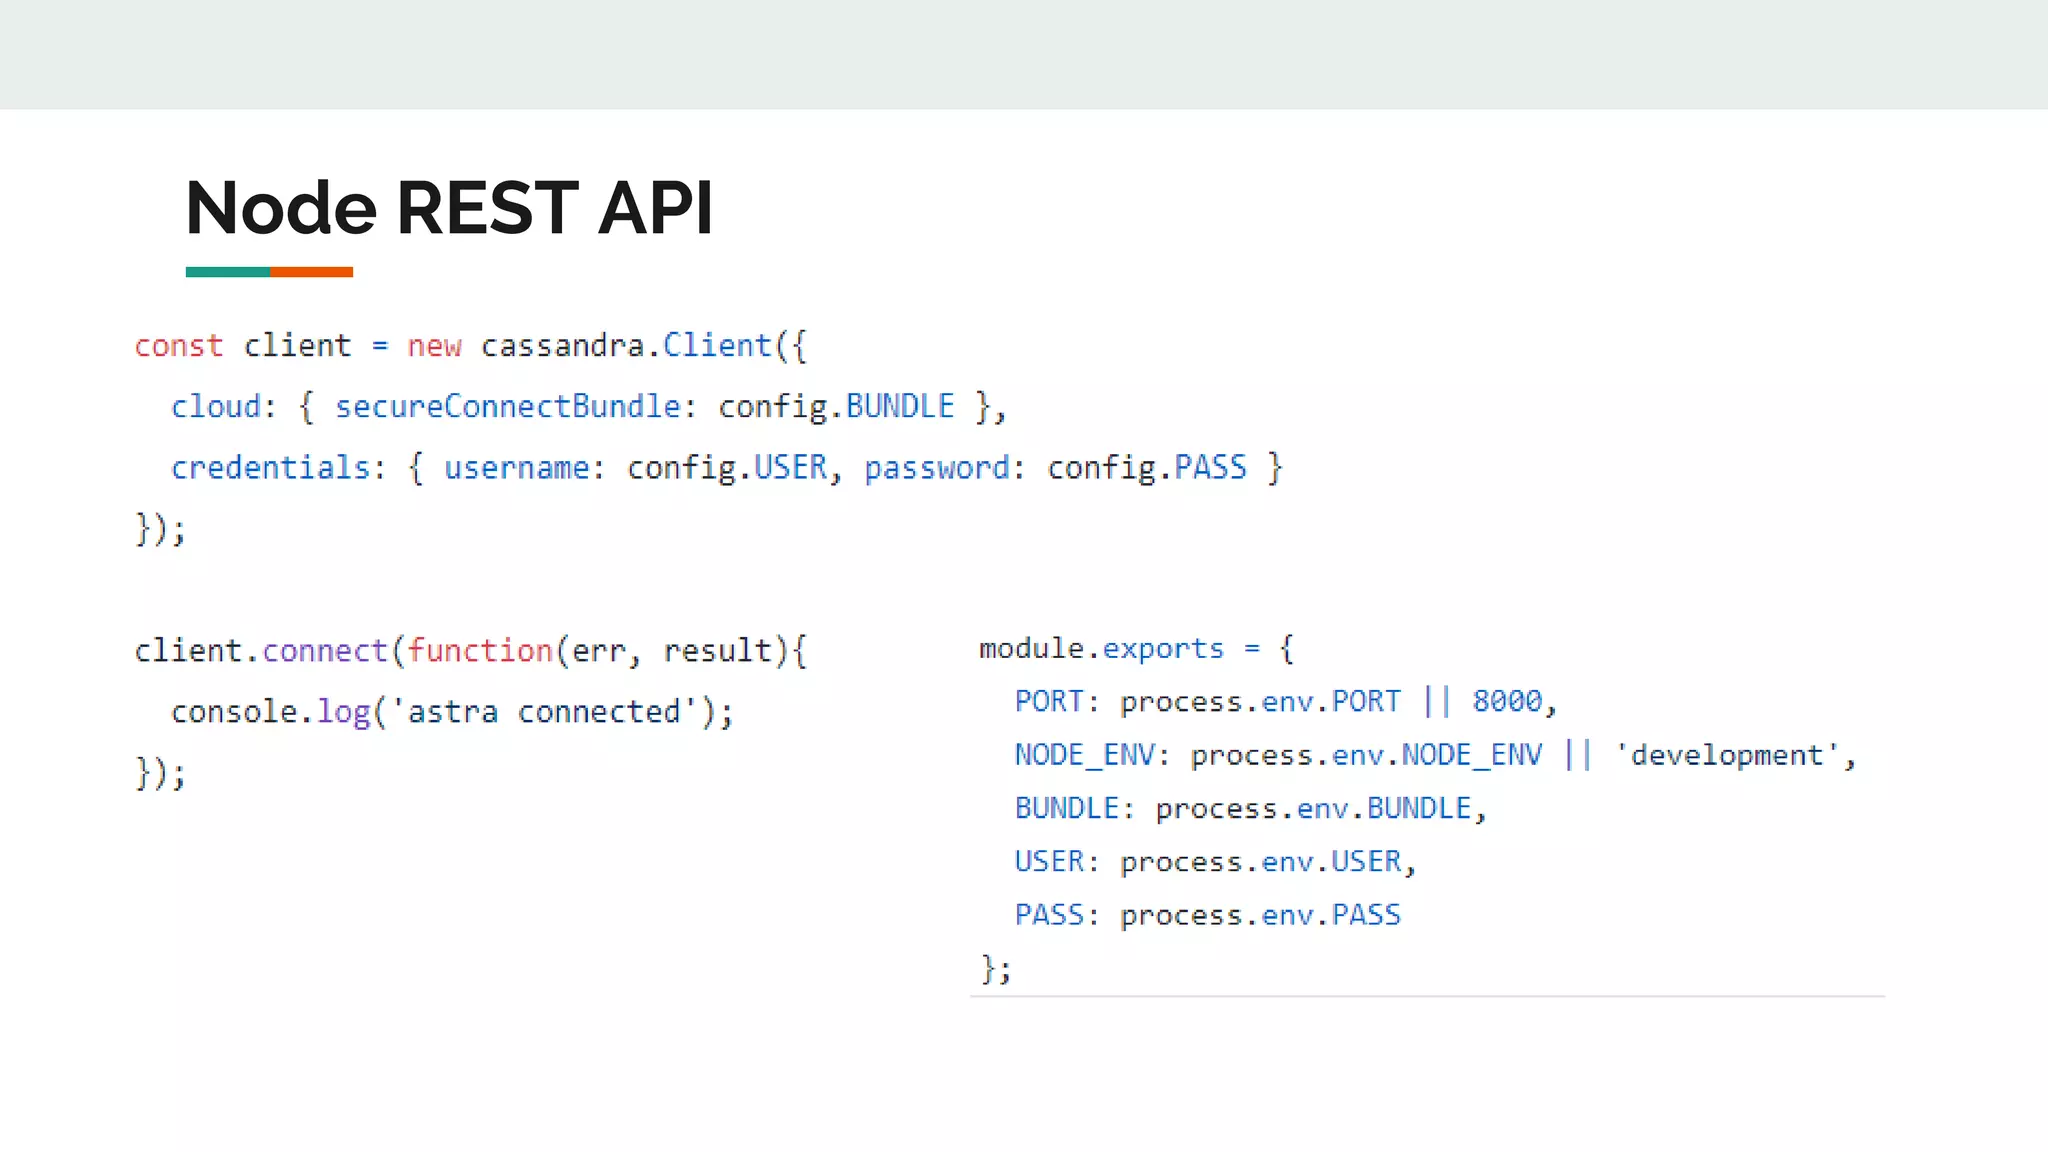The width and height of the screenshot is (2048, 1152).
Task: Click the green underline segment beneath title
Action: [227, 272]
